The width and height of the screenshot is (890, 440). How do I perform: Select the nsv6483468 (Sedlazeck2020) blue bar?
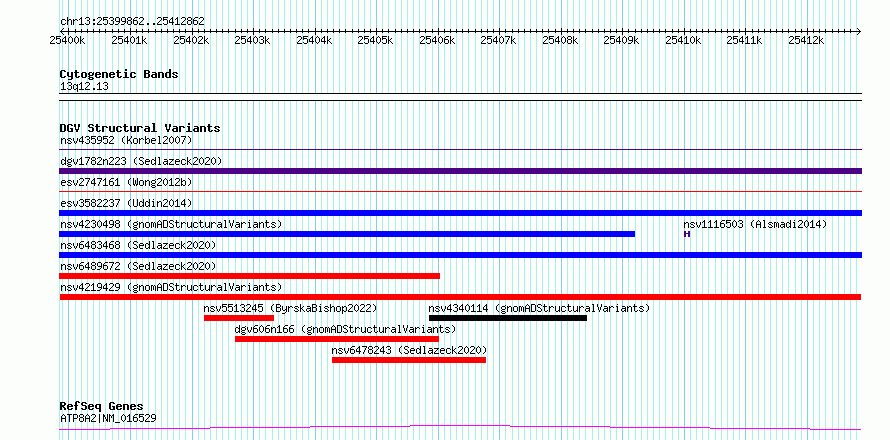[460, 255]
